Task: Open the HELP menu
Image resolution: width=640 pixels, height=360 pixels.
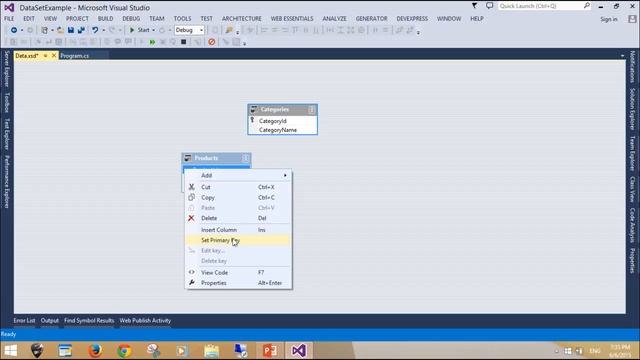Action: (x=477, y=19)
